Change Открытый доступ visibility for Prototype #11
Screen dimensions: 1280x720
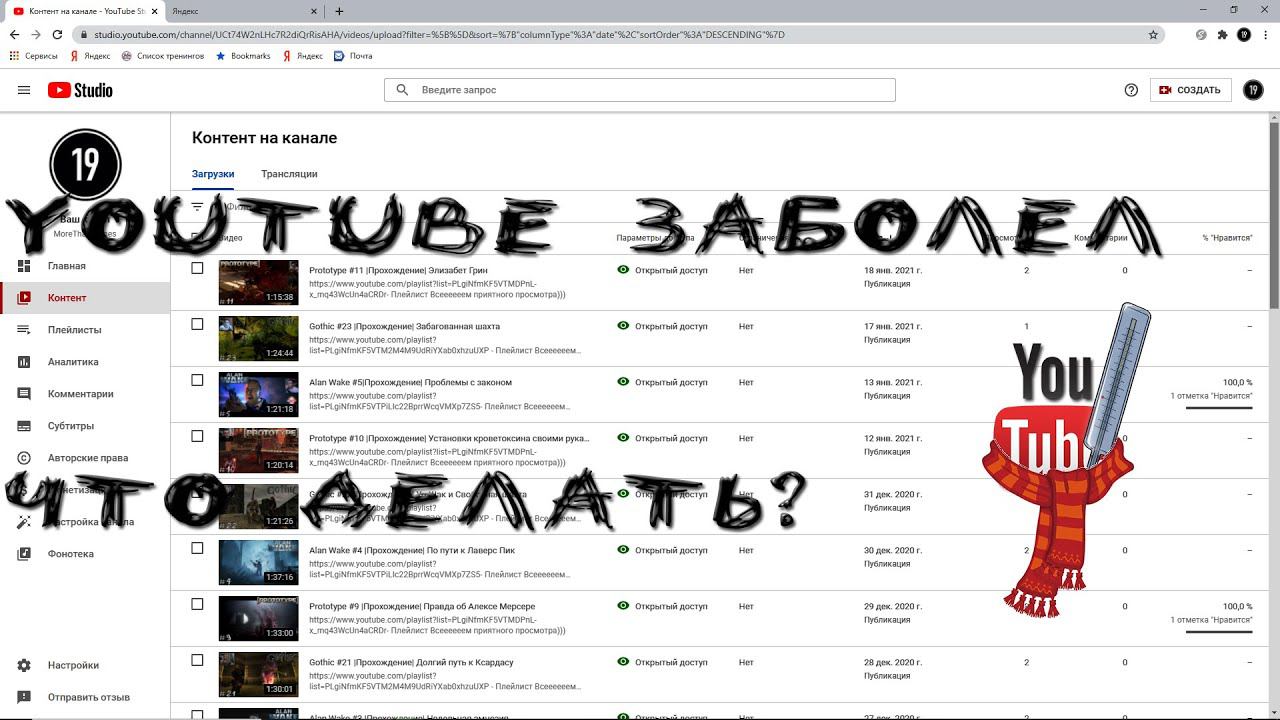point(662,270)
